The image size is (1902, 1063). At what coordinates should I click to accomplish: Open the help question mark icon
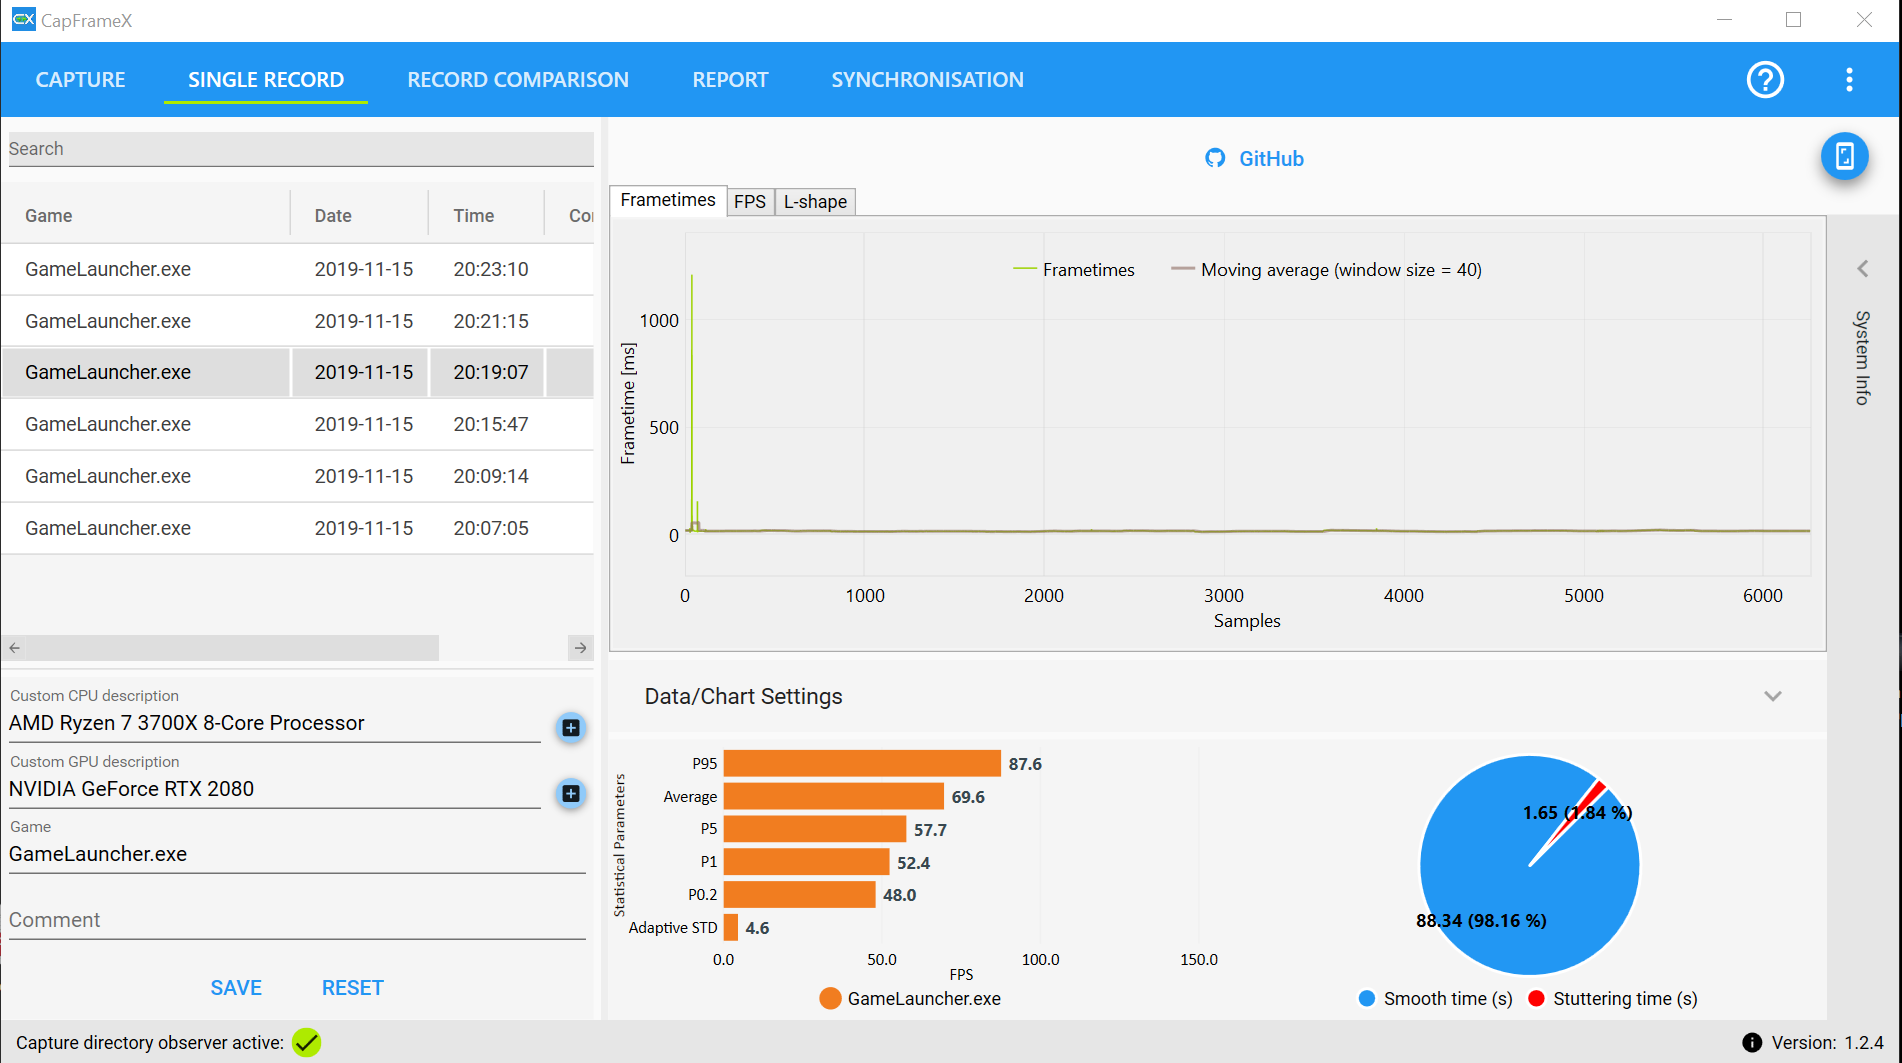[1765, 80]
